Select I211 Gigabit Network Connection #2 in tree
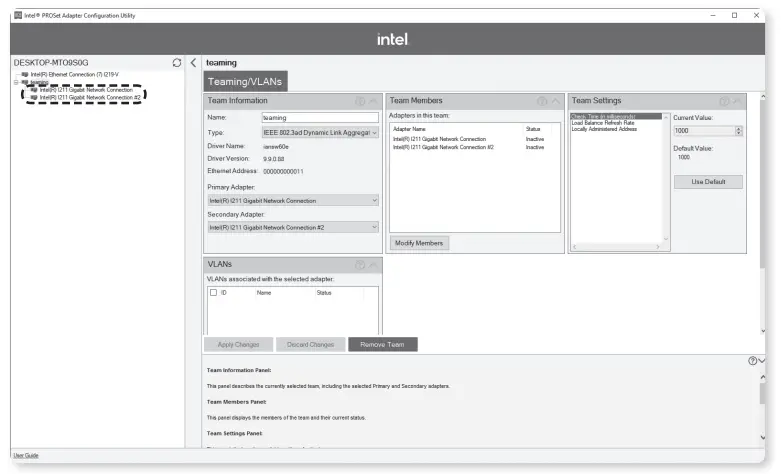Image resolution: width=781 pixels, height=474 pixels. point(90,98)
